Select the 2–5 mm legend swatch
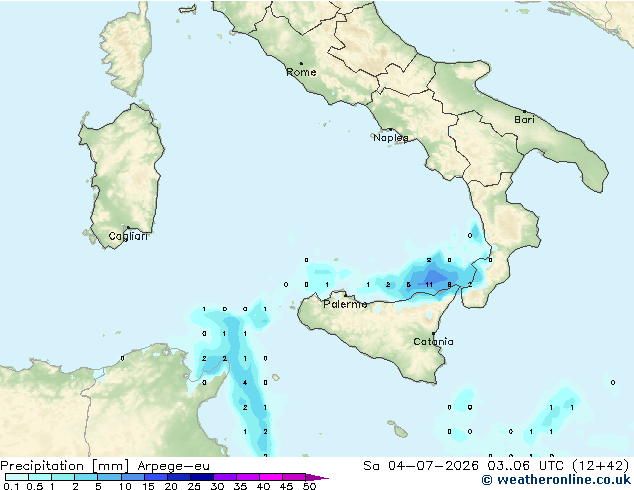Image resolution: width=634 pixels, height=490 pixels. (86, 477)
